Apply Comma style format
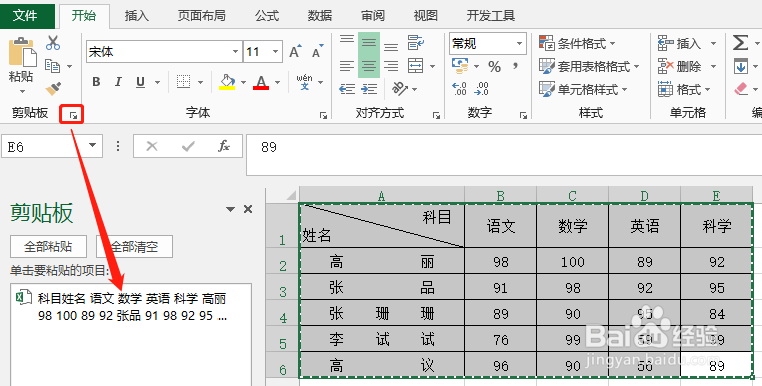 pos(515,66)
